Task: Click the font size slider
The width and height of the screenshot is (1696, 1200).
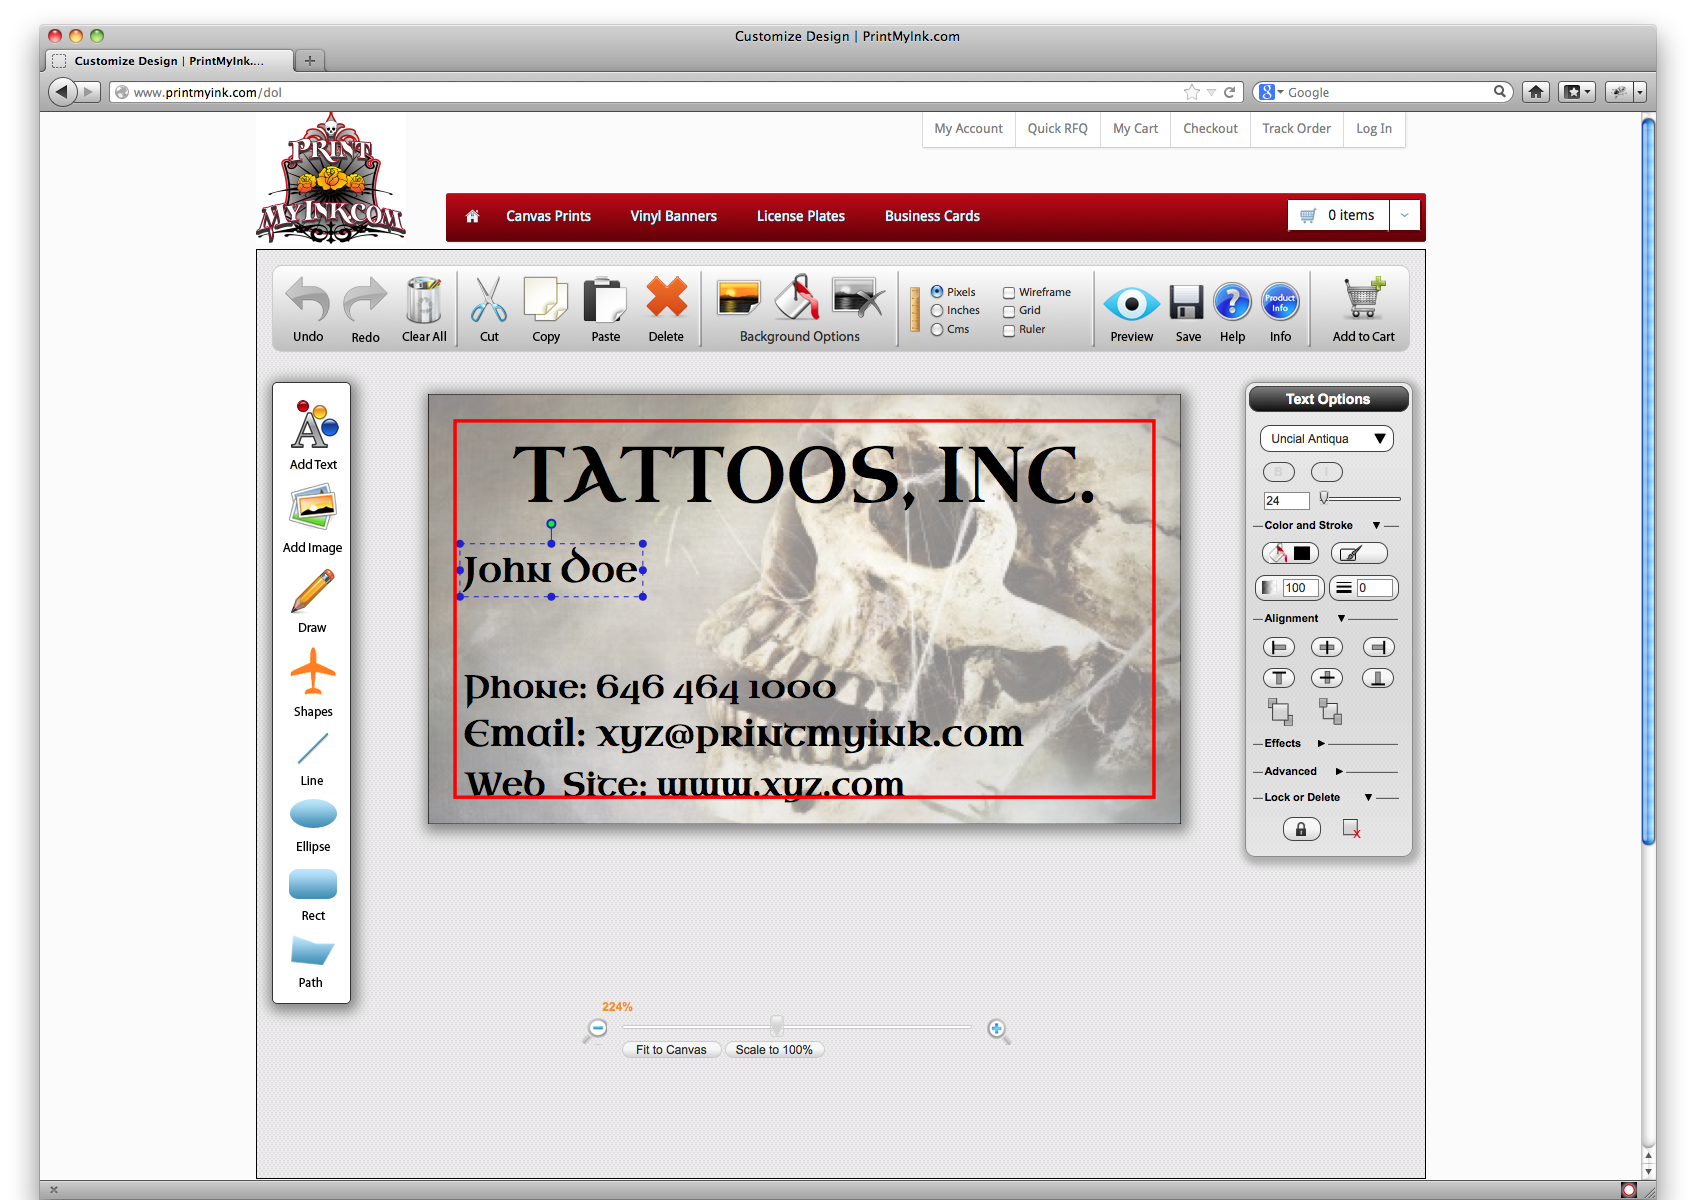Action: click(1360, 498)
